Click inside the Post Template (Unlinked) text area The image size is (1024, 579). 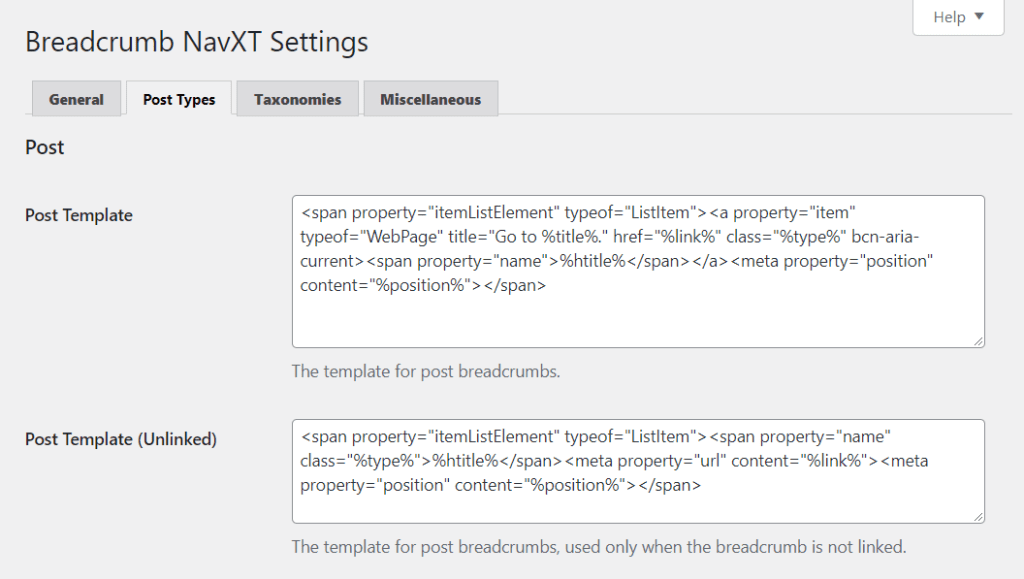[x=635, y=472]
